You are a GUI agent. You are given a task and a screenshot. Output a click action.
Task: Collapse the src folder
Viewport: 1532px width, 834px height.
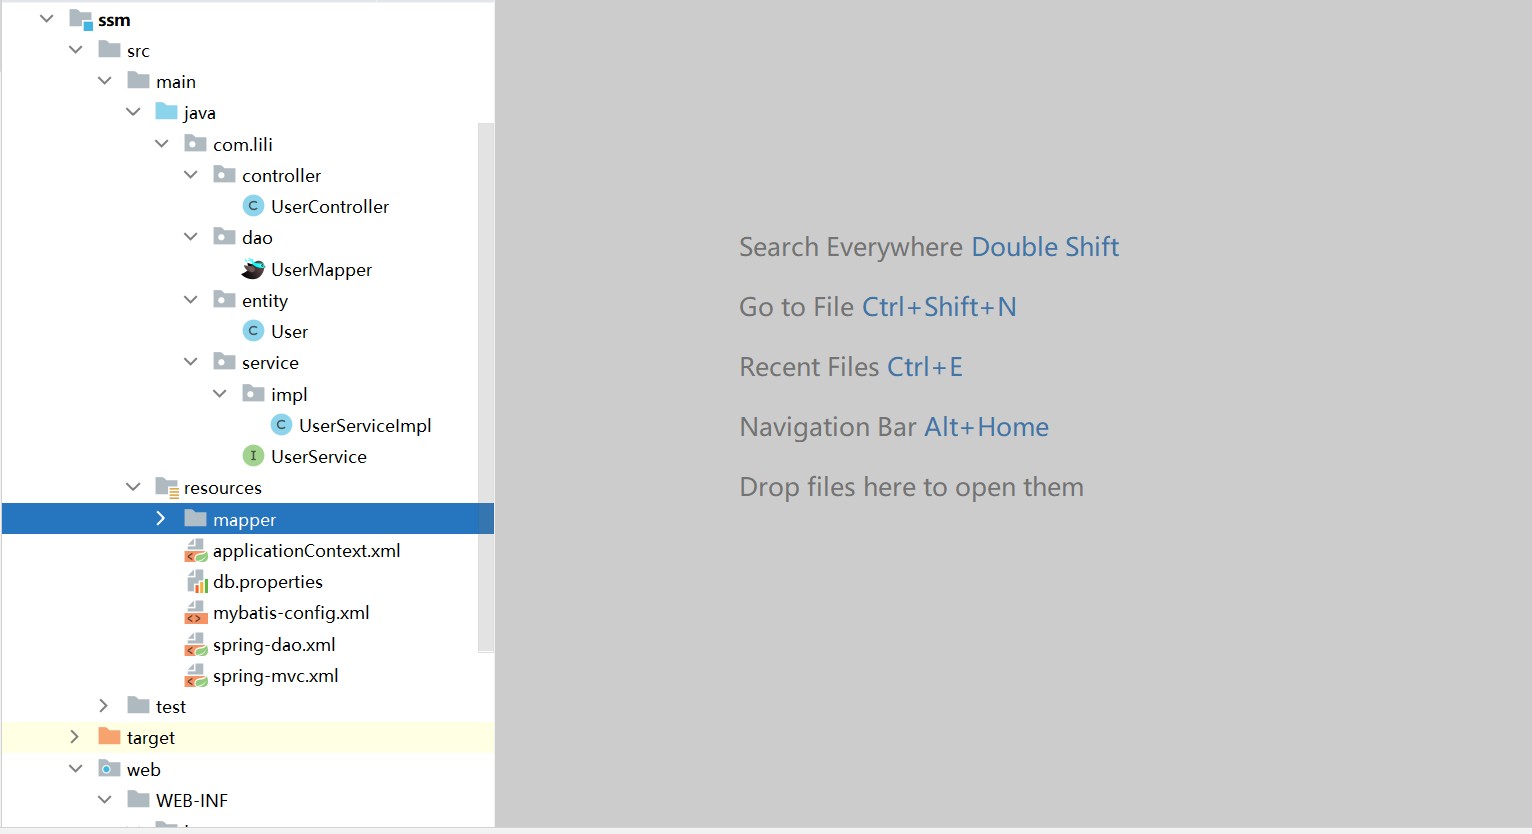(75, 50)
